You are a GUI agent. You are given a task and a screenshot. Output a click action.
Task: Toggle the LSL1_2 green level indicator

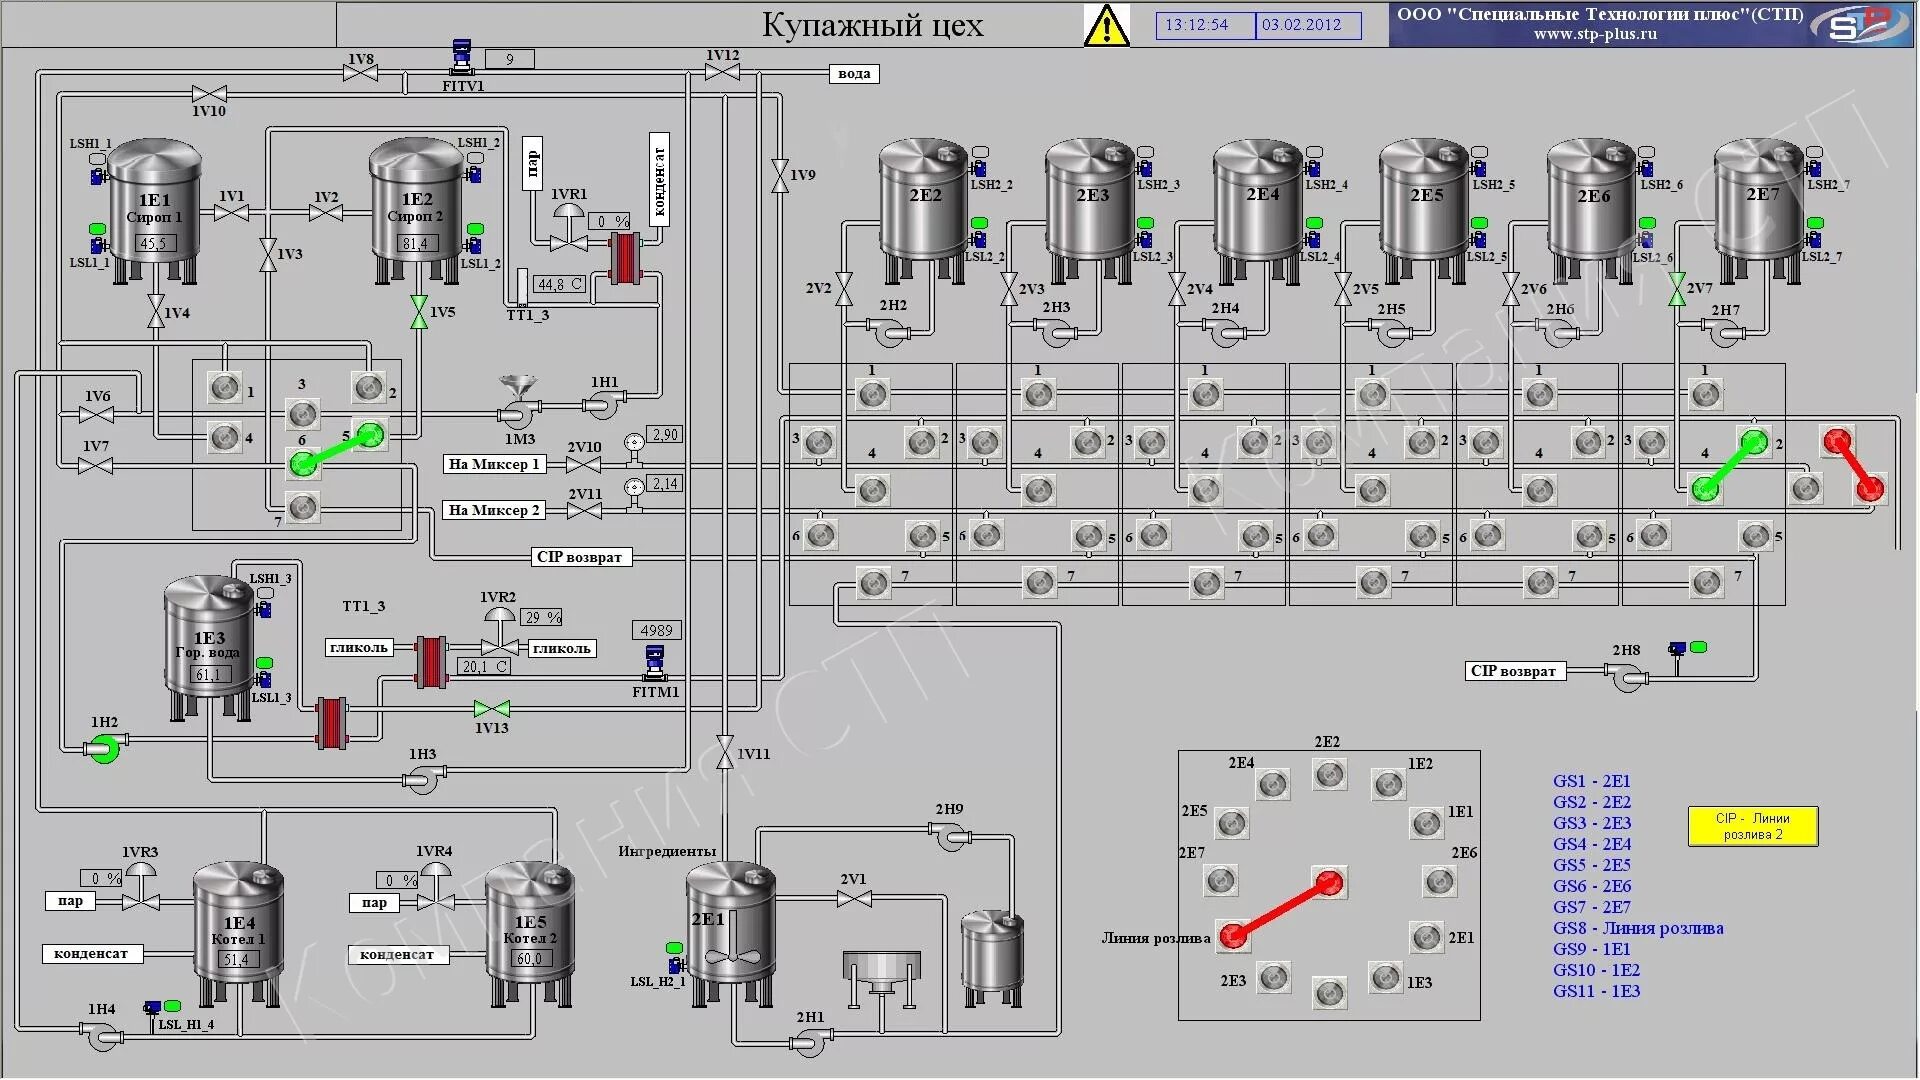[476, 230]
